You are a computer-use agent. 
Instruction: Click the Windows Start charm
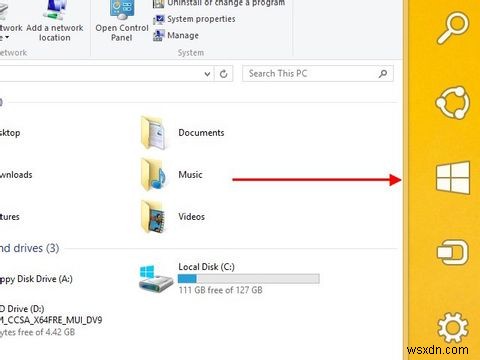[453, 178]
